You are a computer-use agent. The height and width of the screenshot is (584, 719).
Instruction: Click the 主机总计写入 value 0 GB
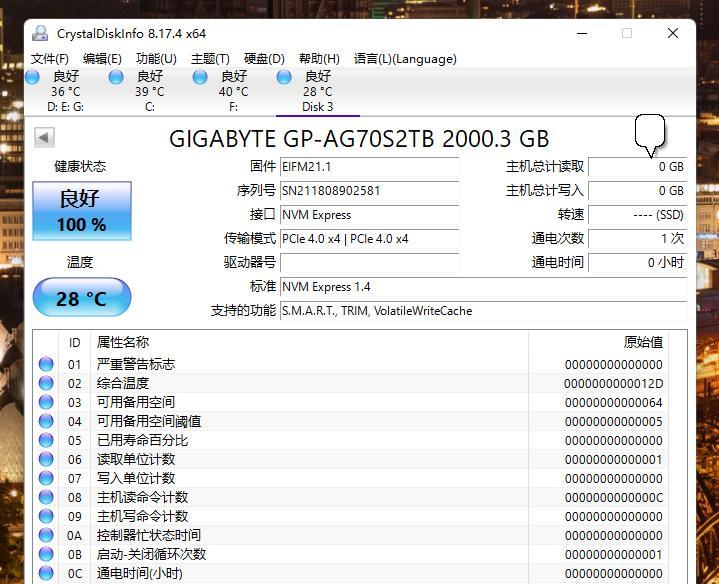(637, 191)
